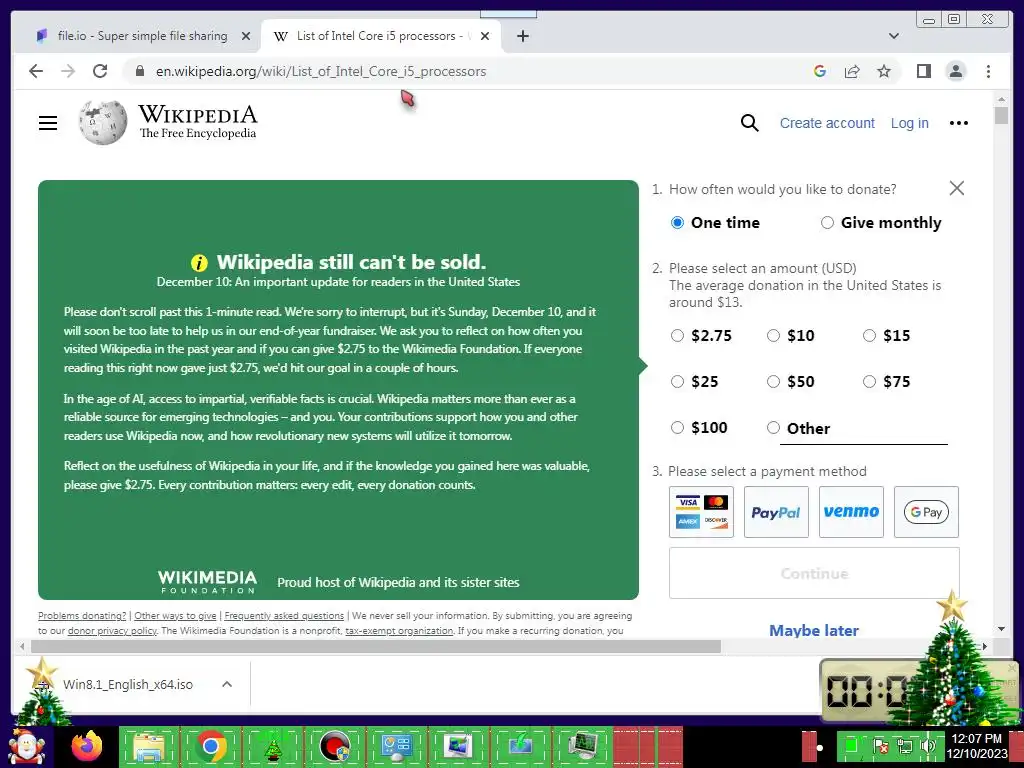The width and height of the screenshot is (1024, 768).
Task: Launch Firefox from the taskbar
Action: 87,746
